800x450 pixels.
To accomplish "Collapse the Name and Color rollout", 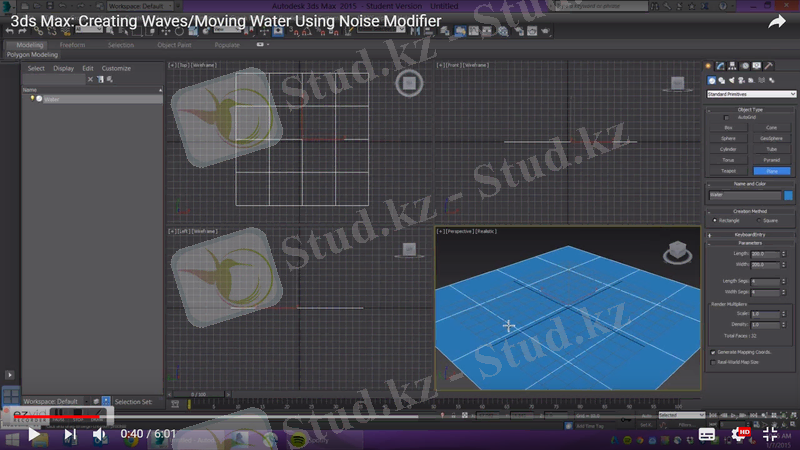I will [751, 184].
